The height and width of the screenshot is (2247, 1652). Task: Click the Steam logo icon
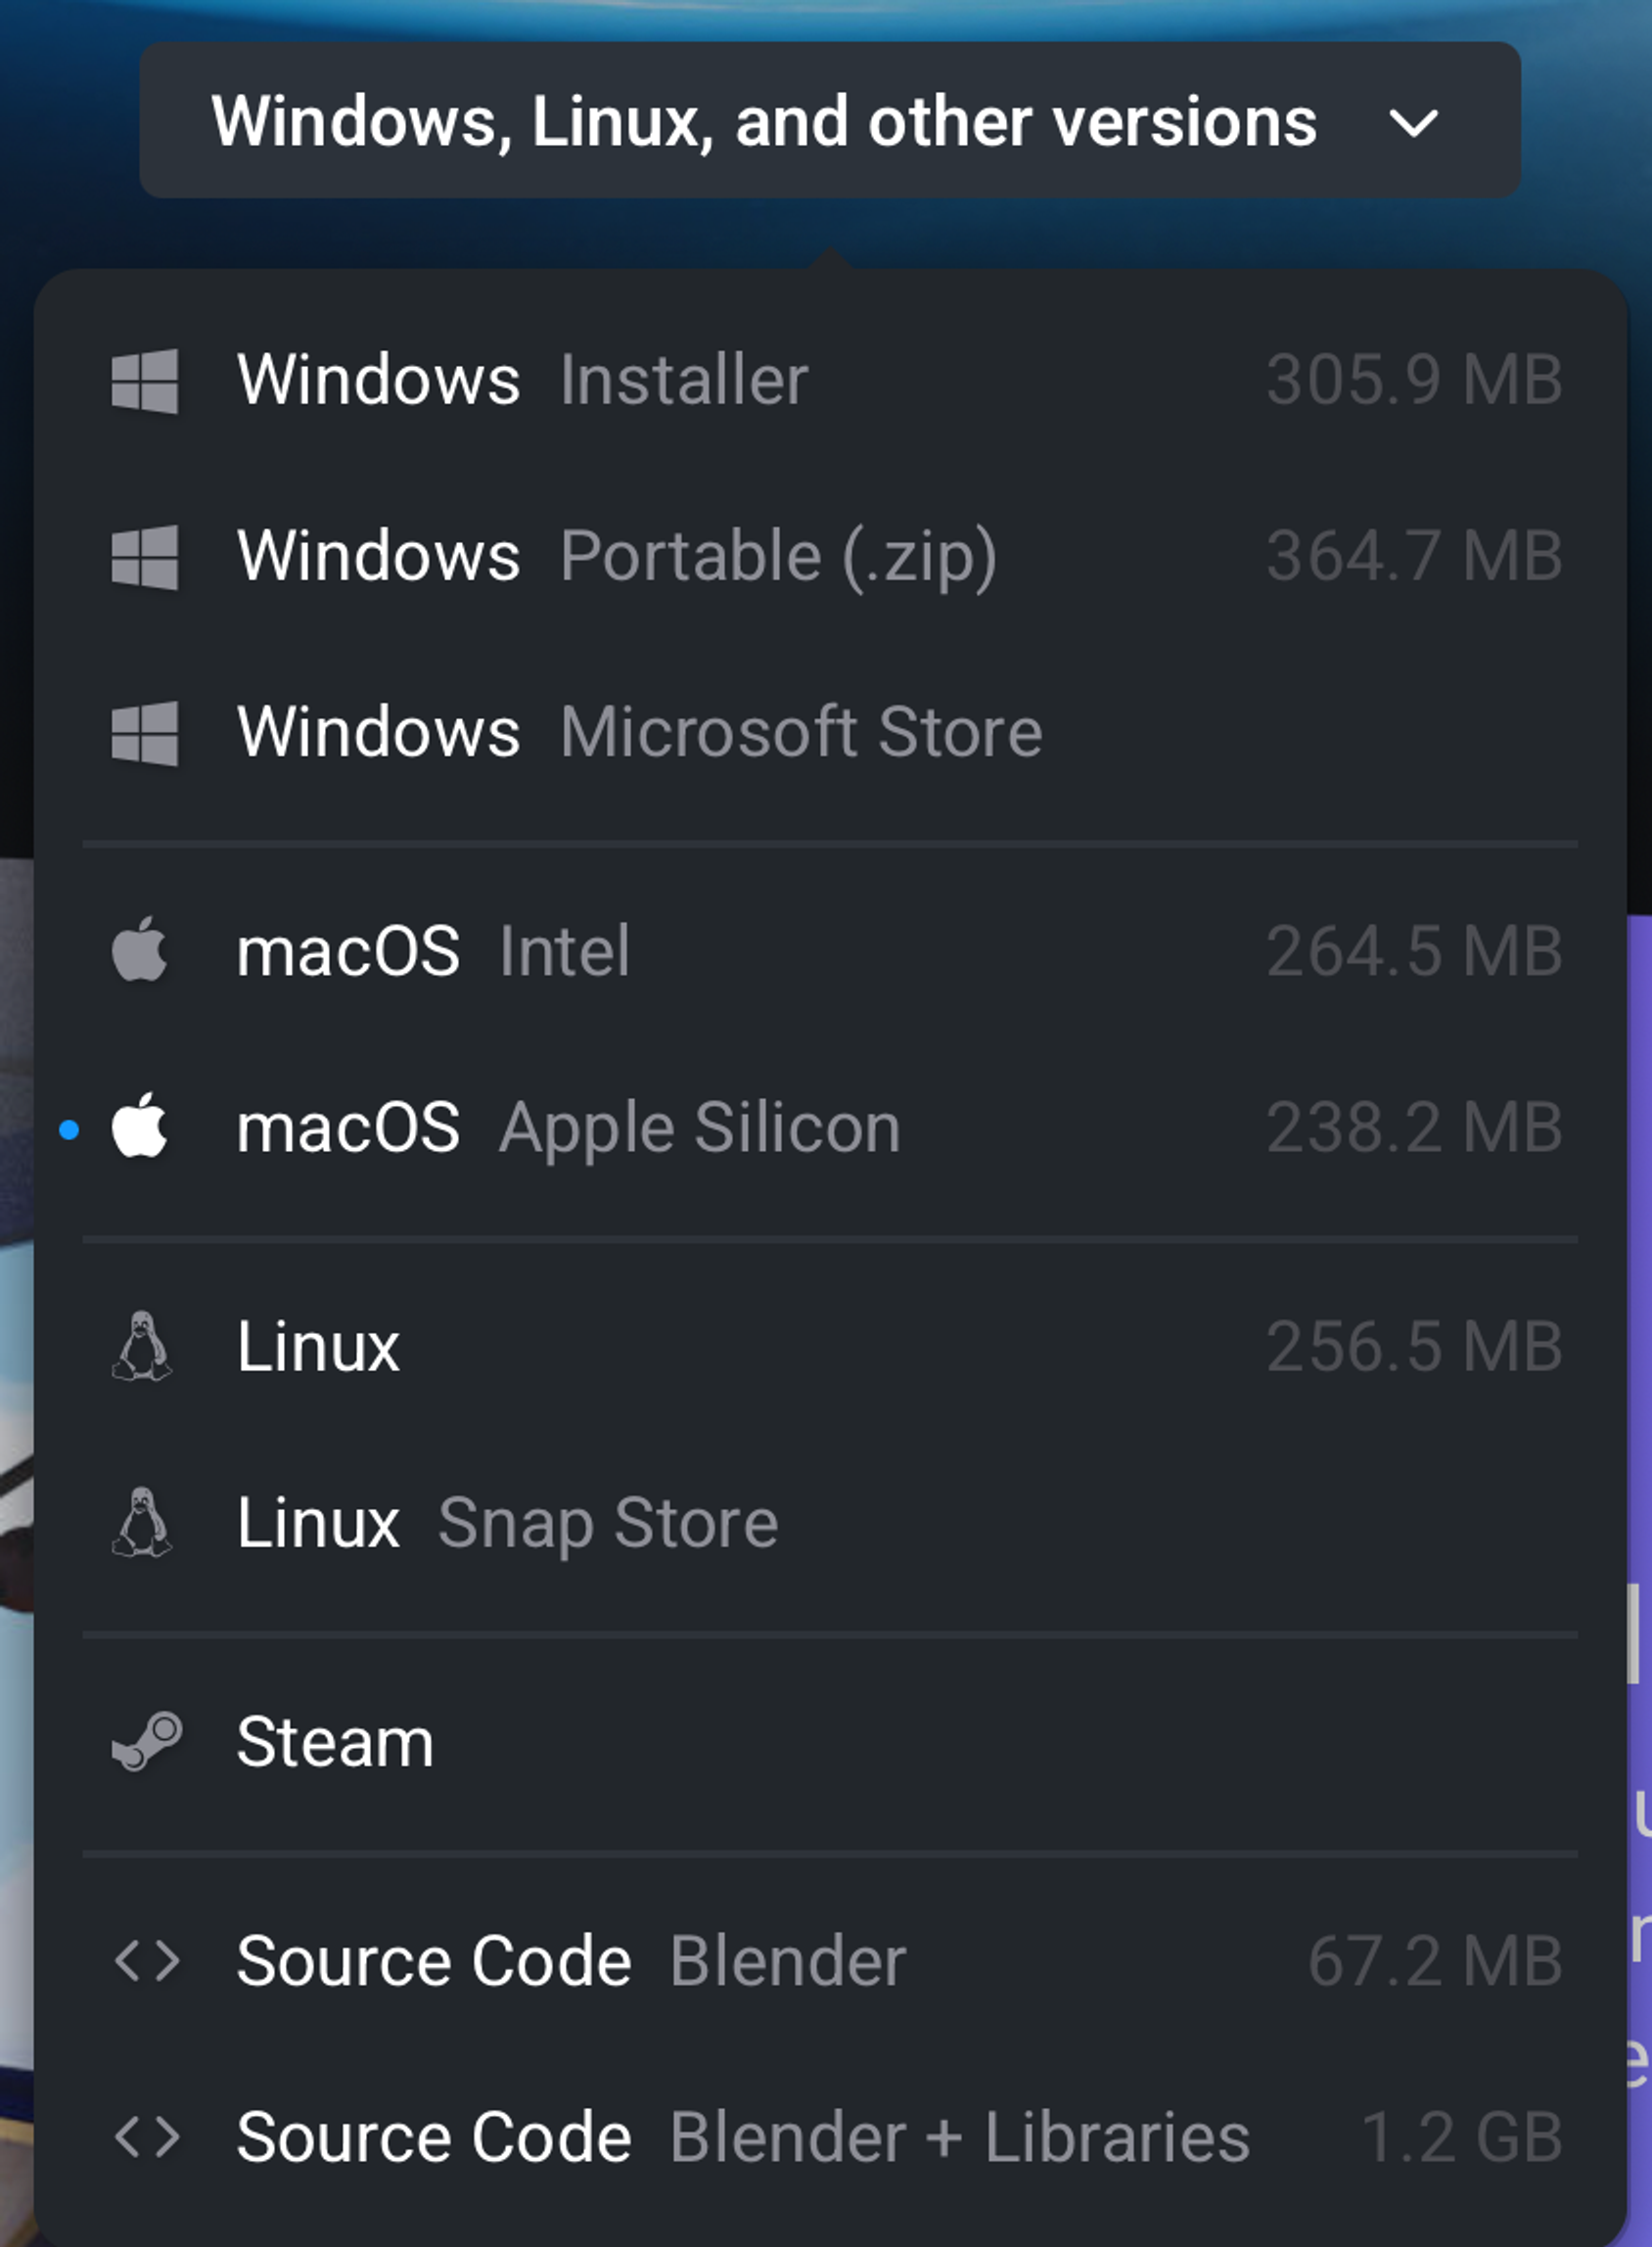pyautogui.click(x=146, y=1741)
